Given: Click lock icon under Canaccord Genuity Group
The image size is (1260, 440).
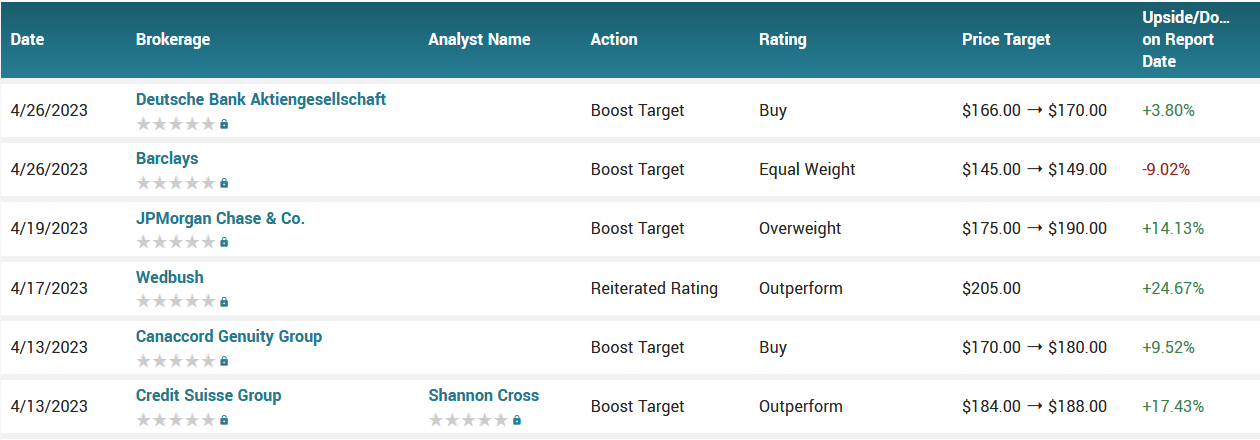Looking at the screenshot, I should pos(224,361).
